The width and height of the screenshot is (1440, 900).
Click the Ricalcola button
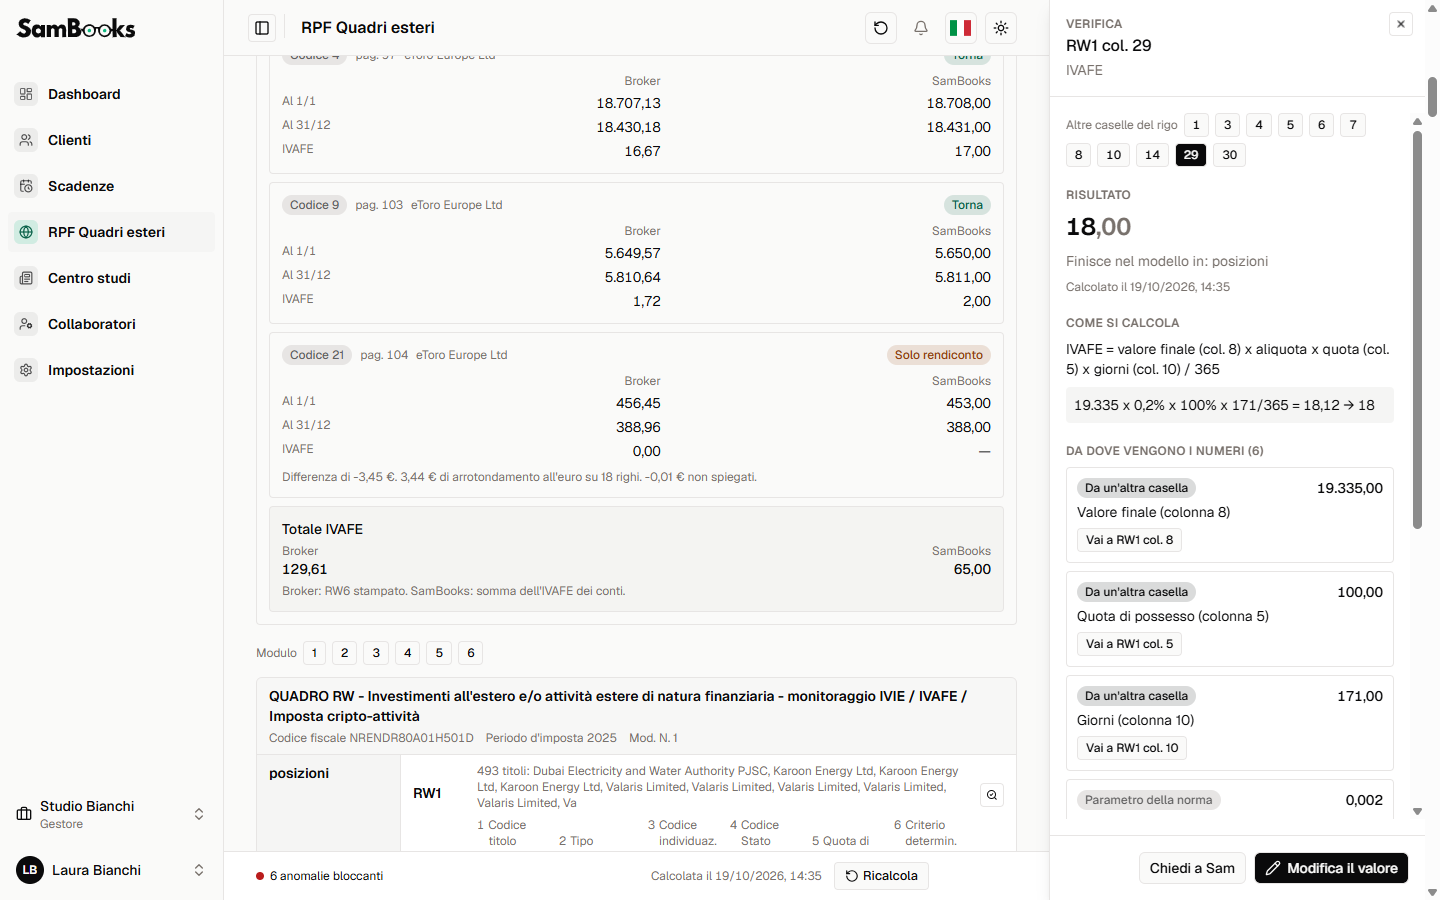tap(882, 876)
